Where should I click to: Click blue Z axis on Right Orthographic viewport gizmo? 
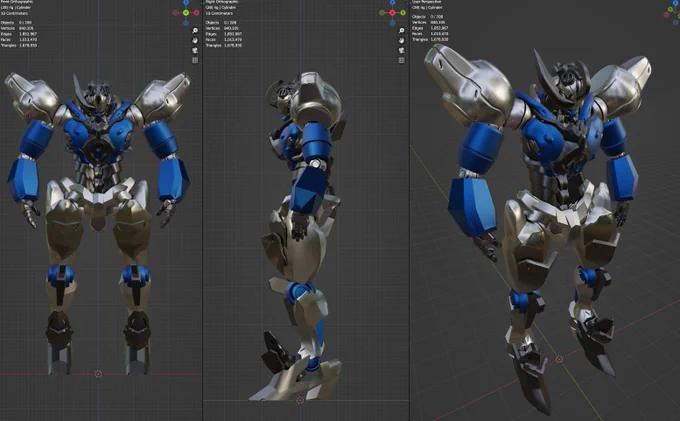tap(392, 2)
